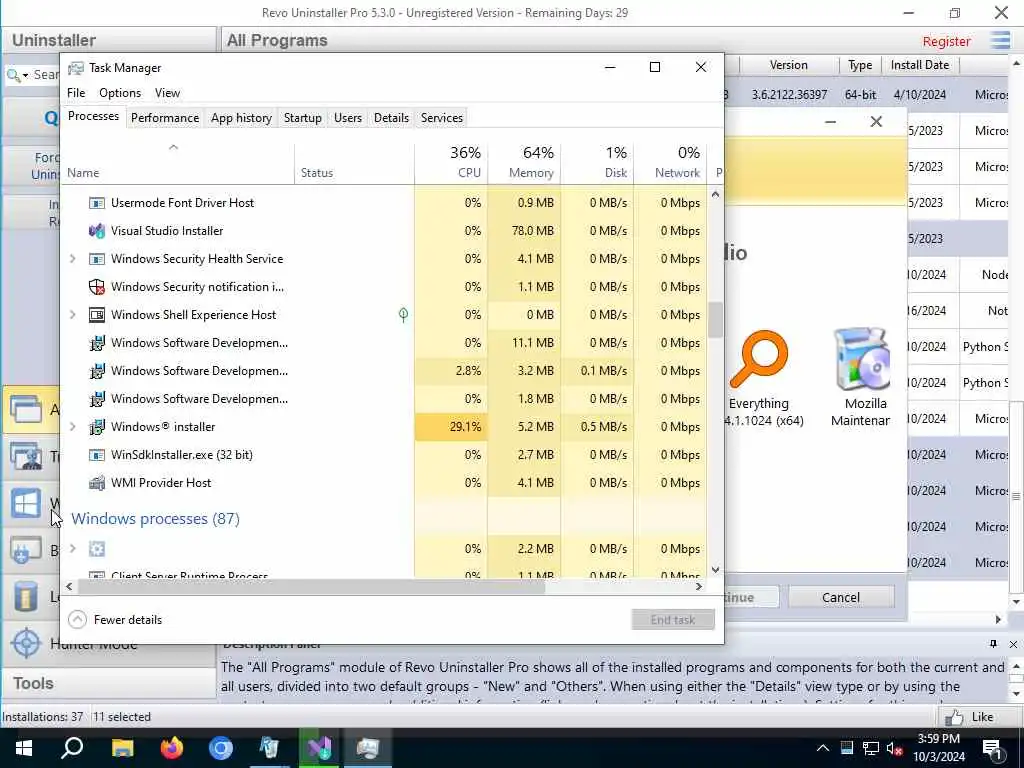The height and width of the screenshot is (768, 1024).
Task: Sort processes by Disk column
Action: (597, 163)
